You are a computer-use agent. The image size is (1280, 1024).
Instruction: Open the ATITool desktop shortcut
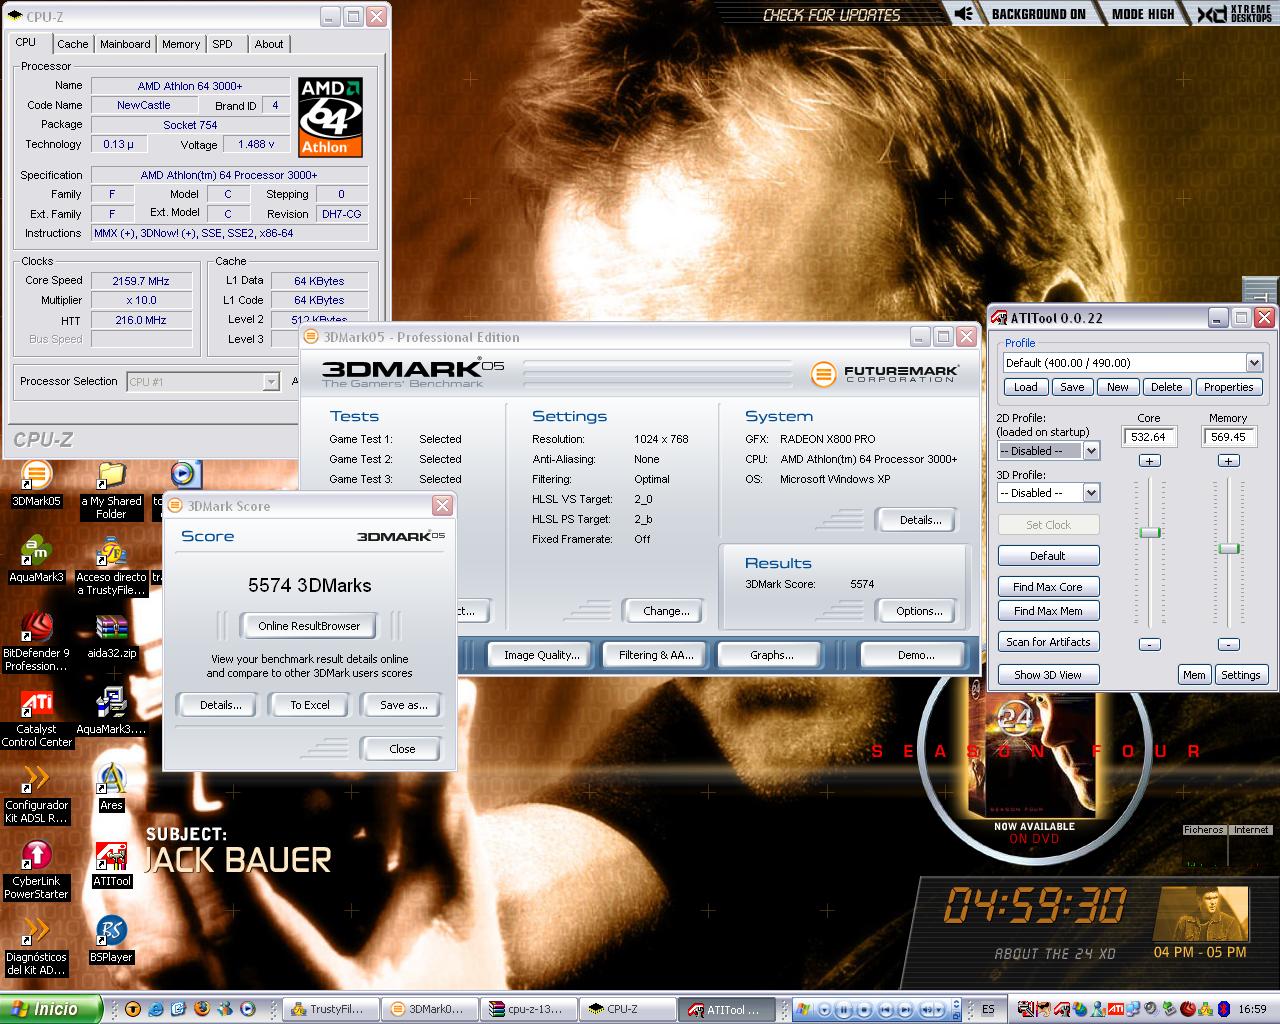tap(112, 857)
